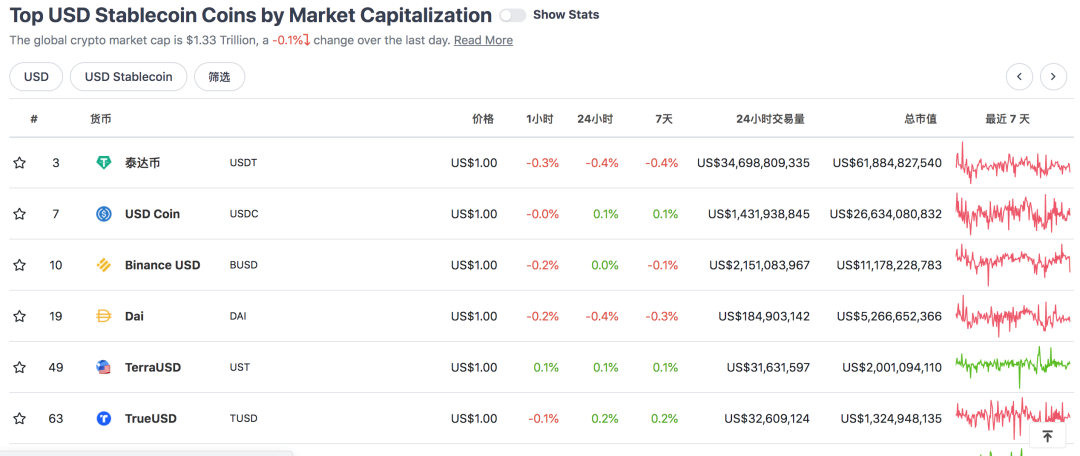
Task: Favorite Tether with its star icon
Action: click(19, 163)
